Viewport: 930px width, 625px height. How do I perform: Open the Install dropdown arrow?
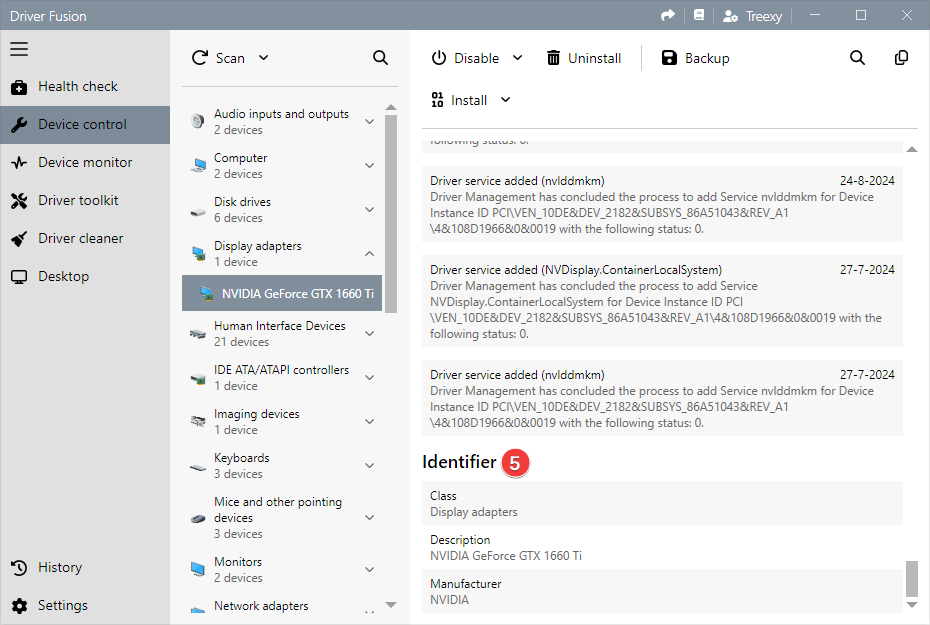coord(505,100)
